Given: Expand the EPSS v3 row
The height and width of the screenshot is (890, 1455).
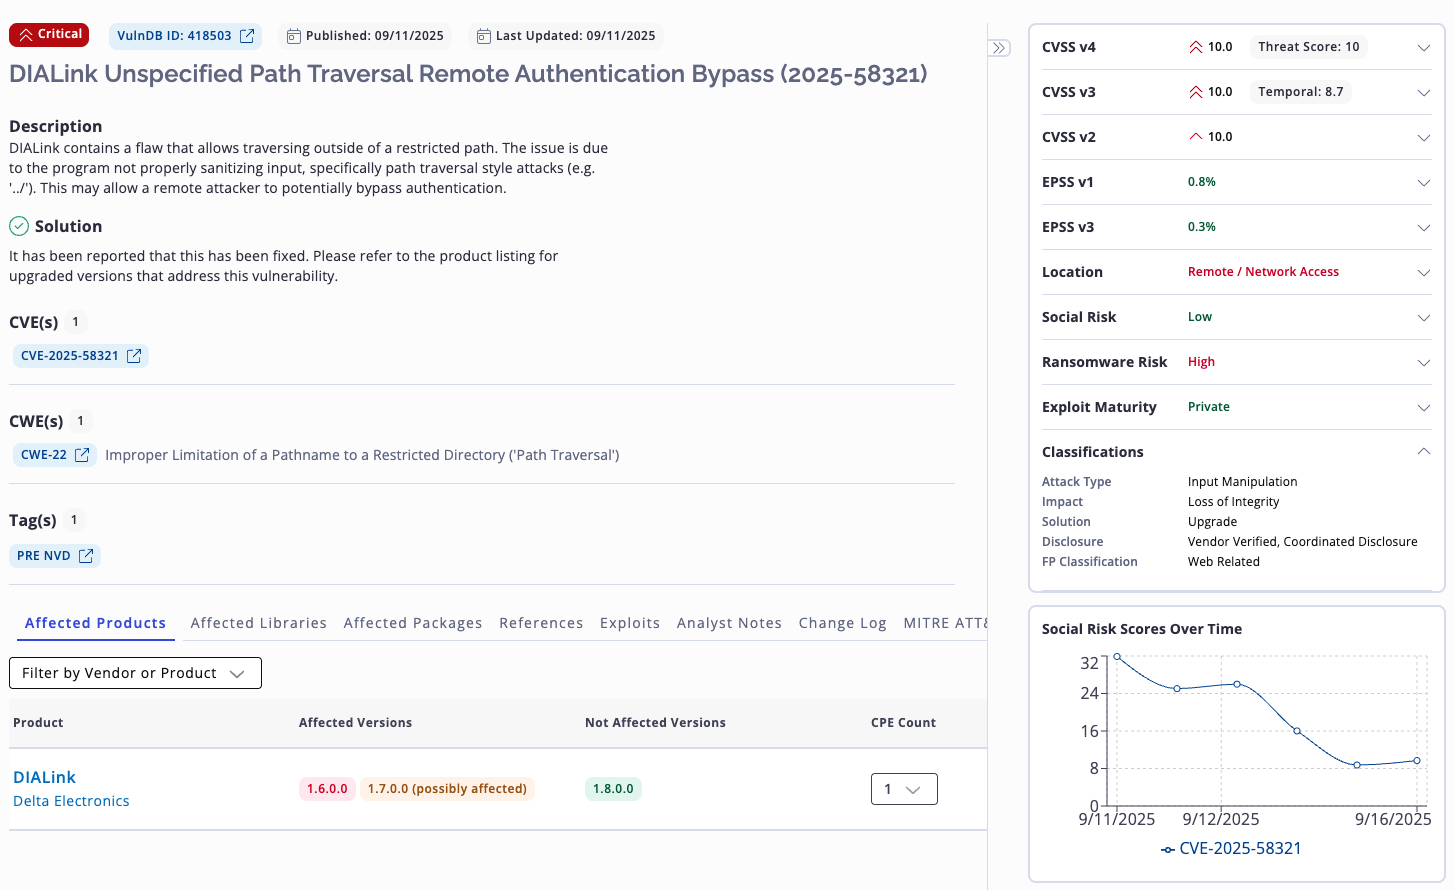Looking at the screenshot, I should pyautogui.click(x=1424, y=228).
